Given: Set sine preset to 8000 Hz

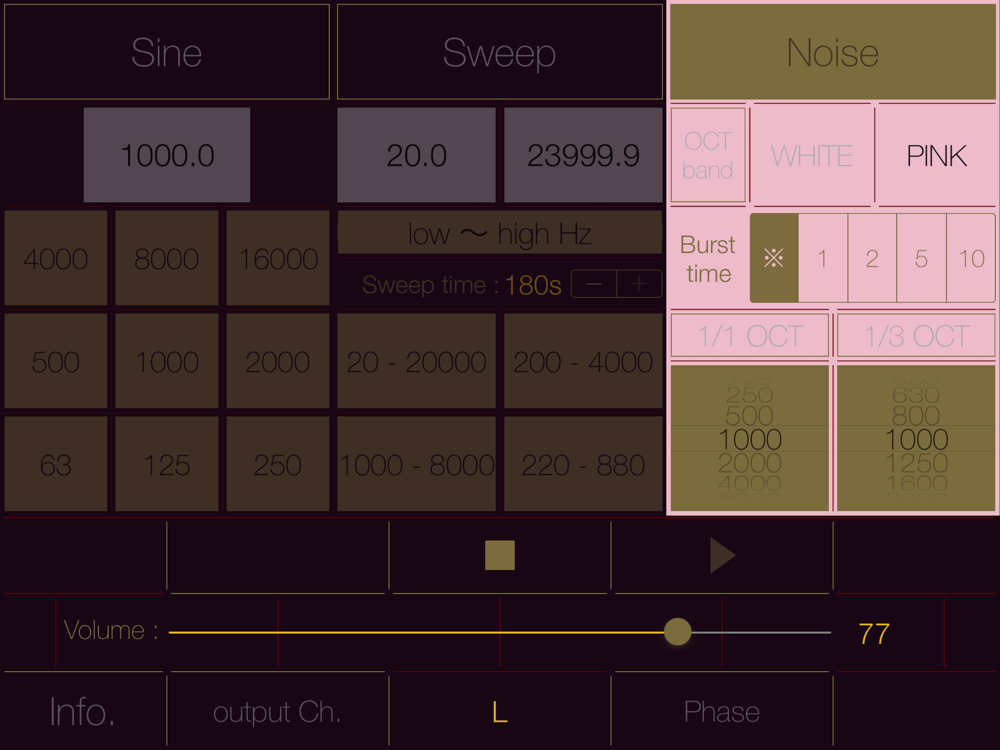Looking at the screenshot, I should tap(166, 258).
